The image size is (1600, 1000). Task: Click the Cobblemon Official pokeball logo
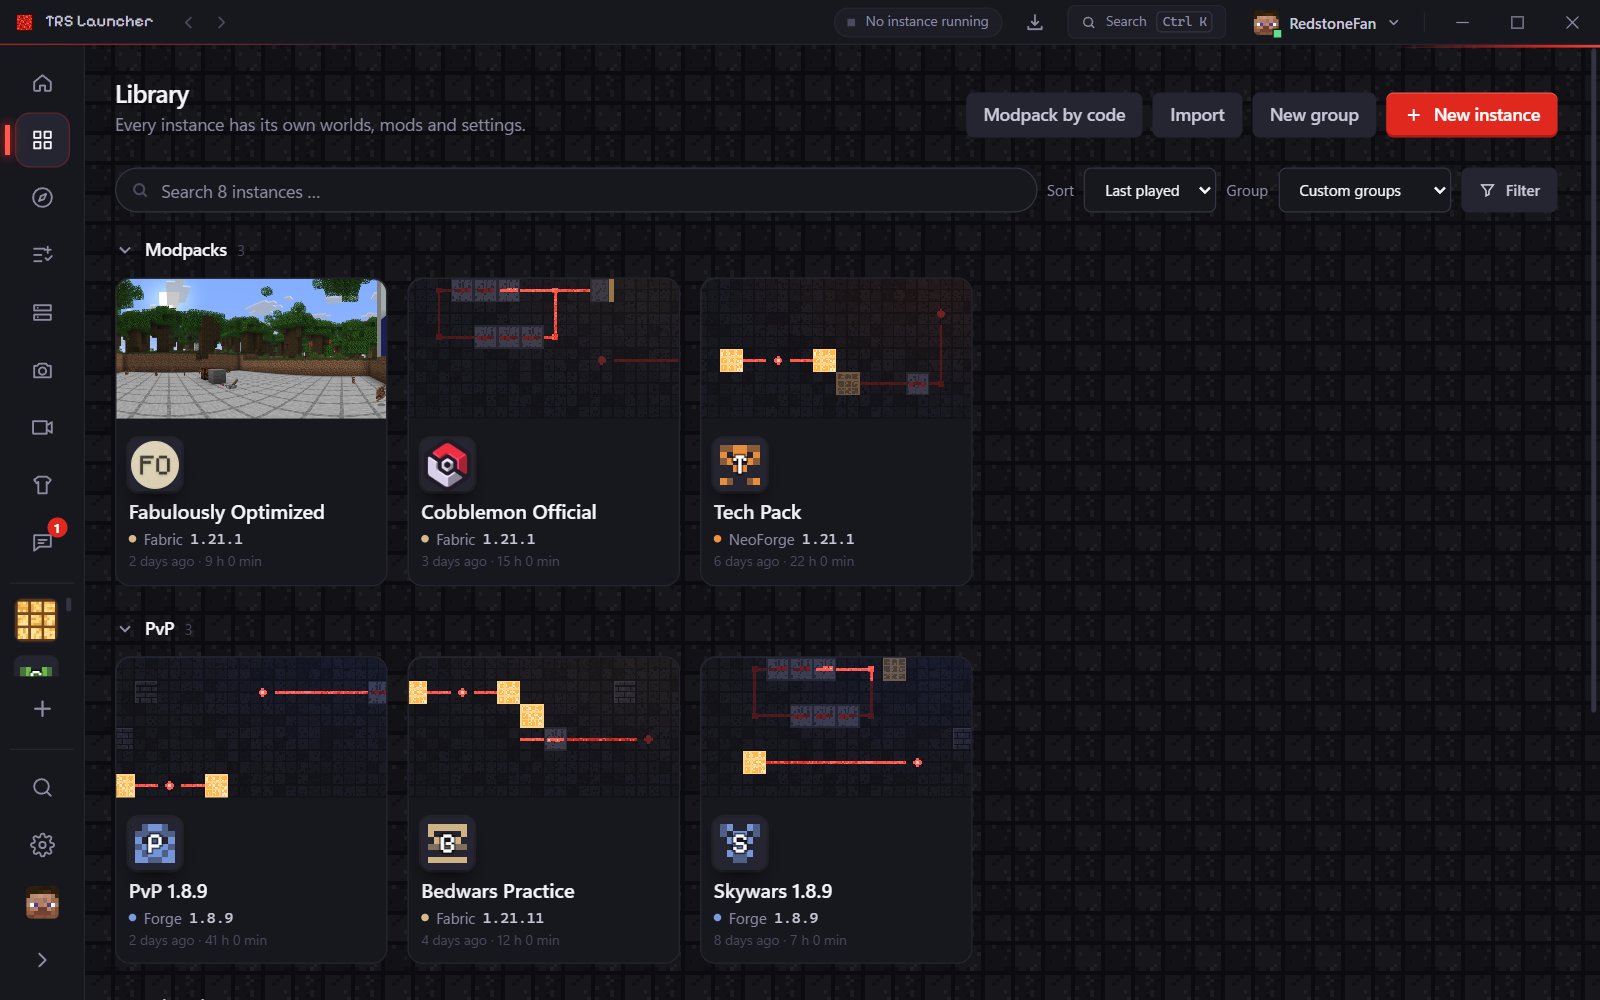click(447, 465)
